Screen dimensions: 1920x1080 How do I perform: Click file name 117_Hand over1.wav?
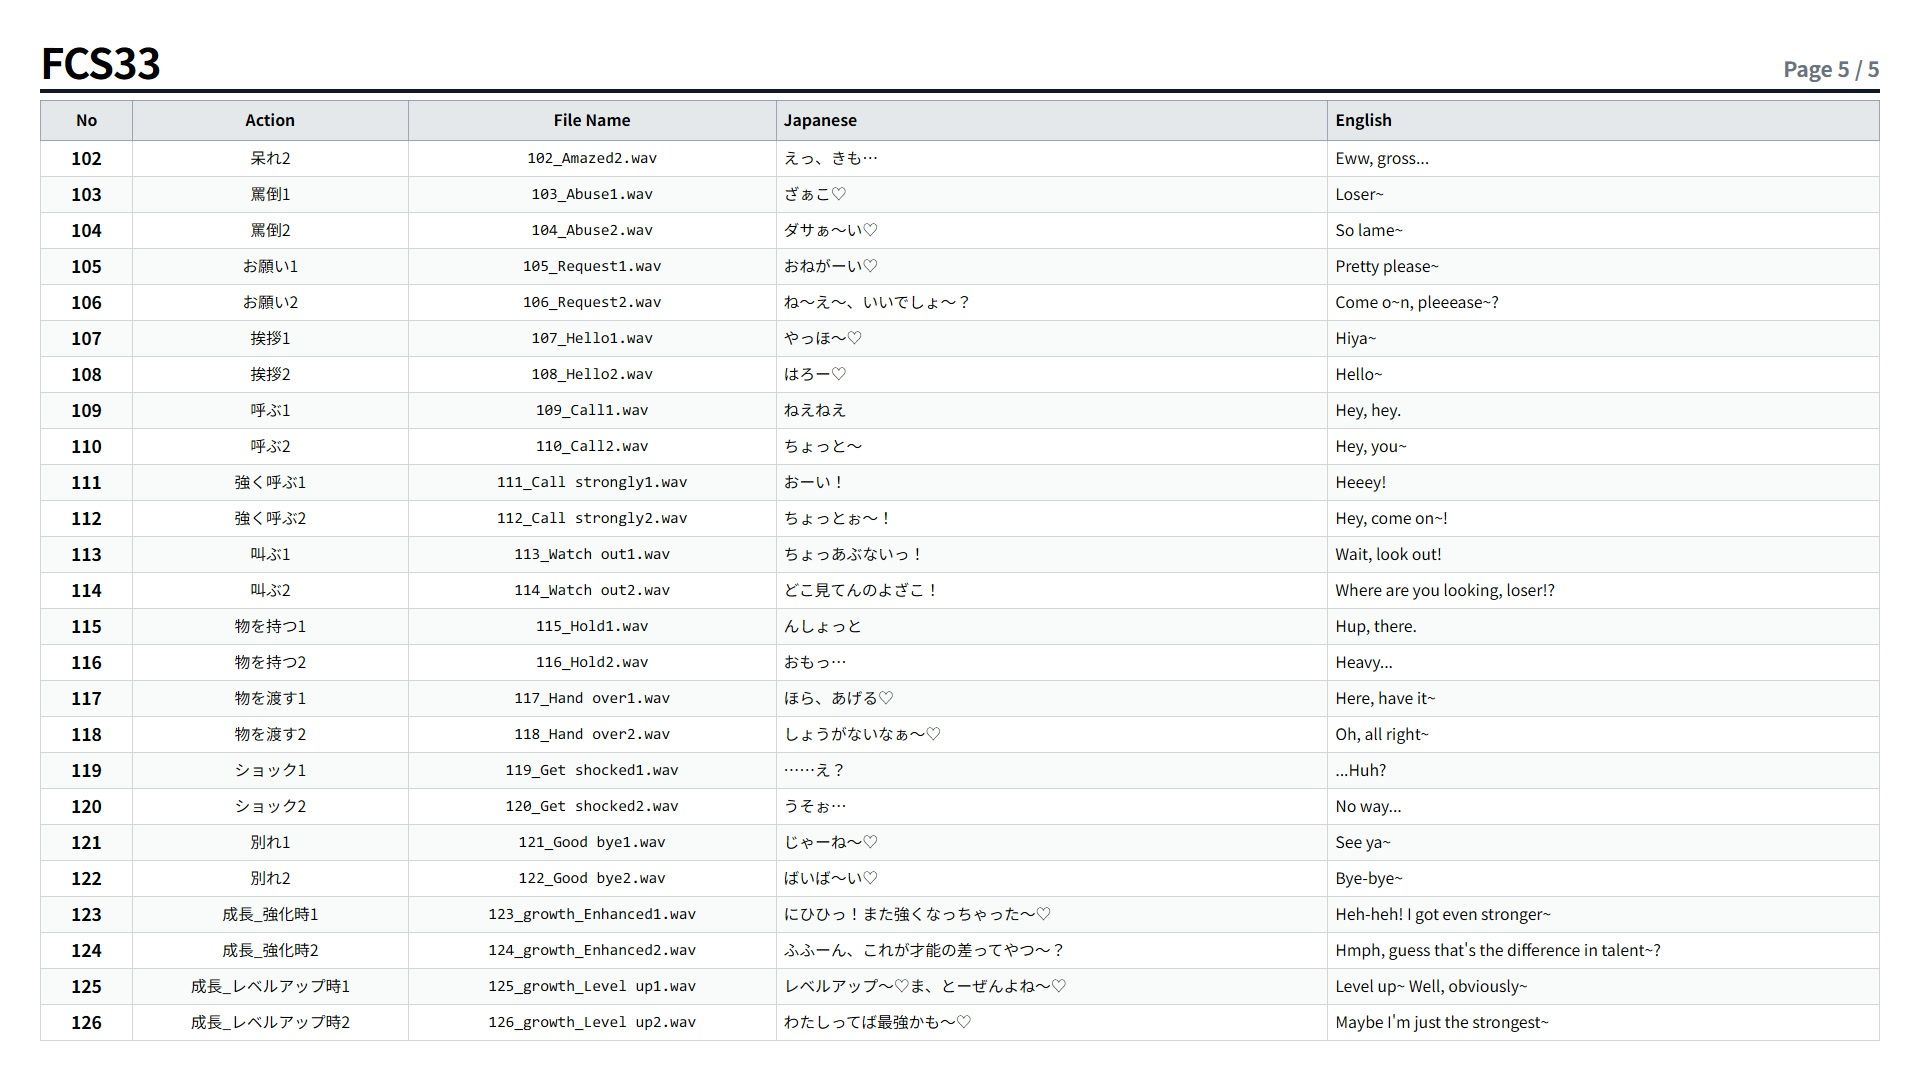click(x=592, y=698)
